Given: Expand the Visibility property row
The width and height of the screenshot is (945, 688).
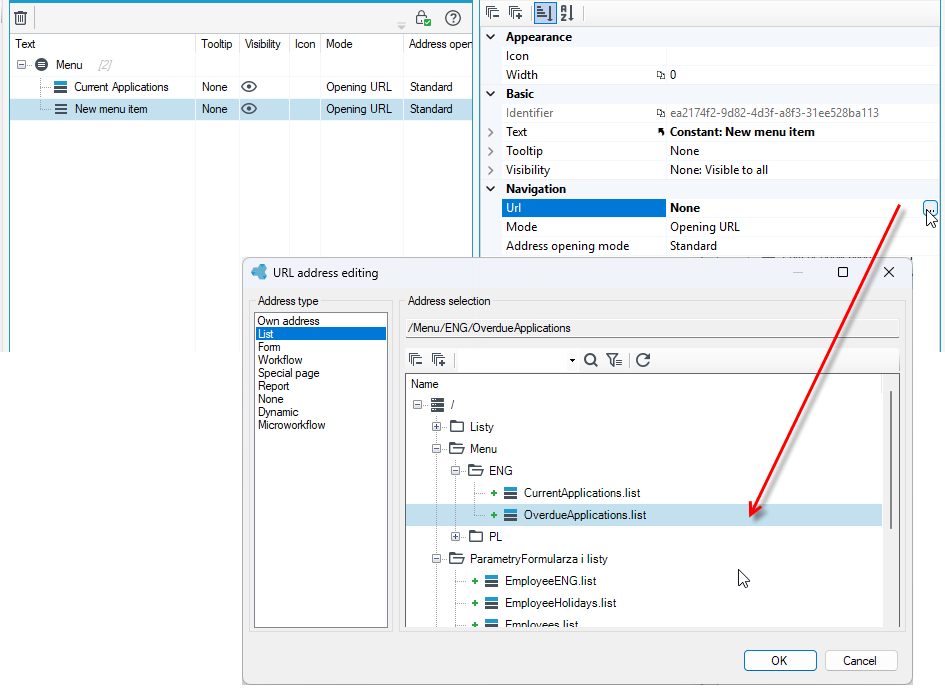Looking at the screenshot, I should pyautogui.click(x=491, y=170).
